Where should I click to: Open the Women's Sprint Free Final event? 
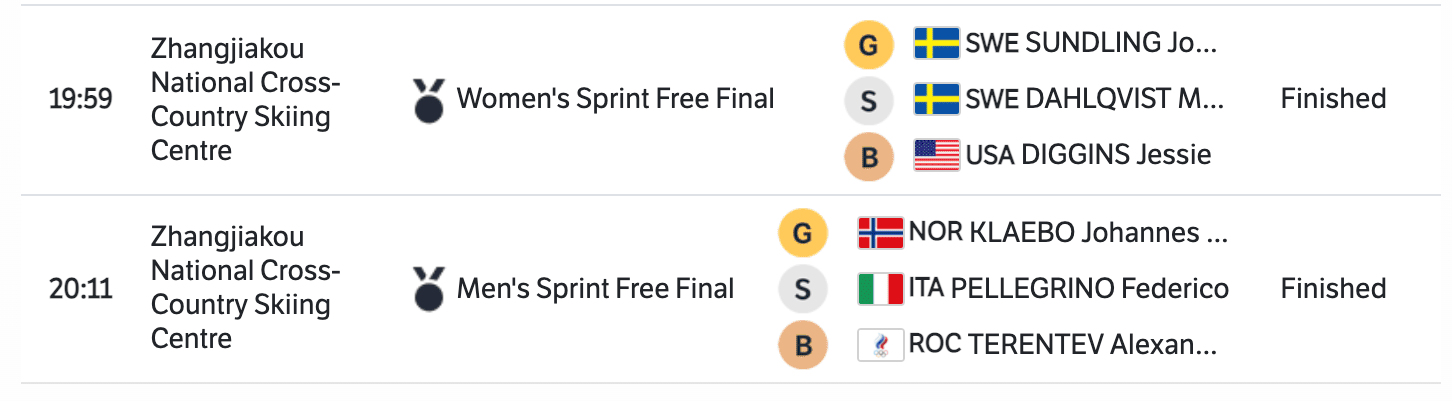615,100
